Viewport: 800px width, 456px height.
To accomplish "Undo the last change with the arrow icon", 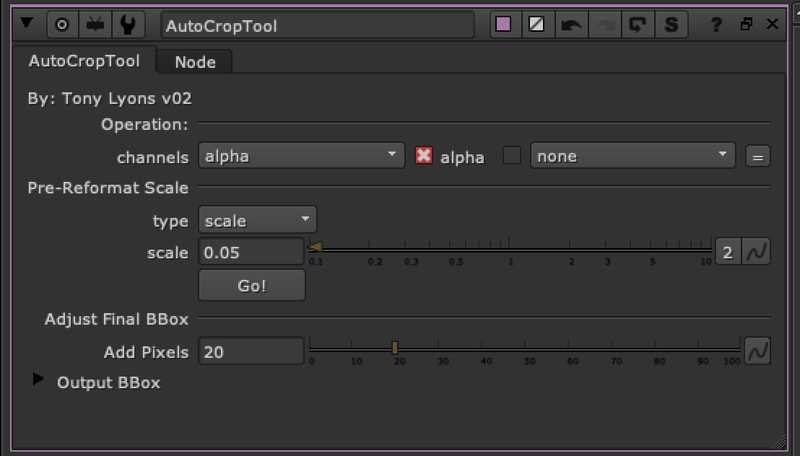I will point(571,24).
